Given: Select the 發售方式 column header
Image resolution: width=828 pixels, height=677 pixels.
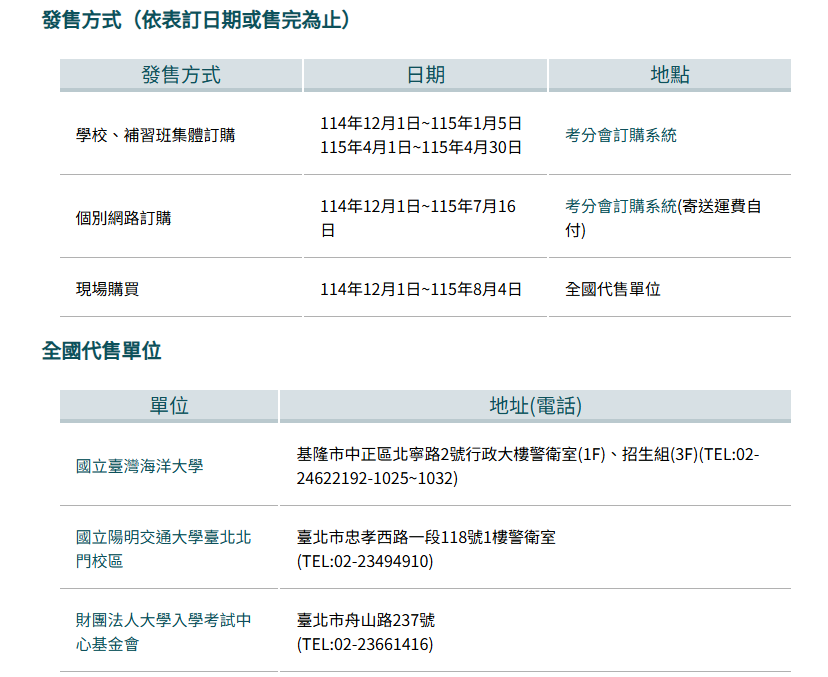Looking at the screenshot, I should pos(180,75).
